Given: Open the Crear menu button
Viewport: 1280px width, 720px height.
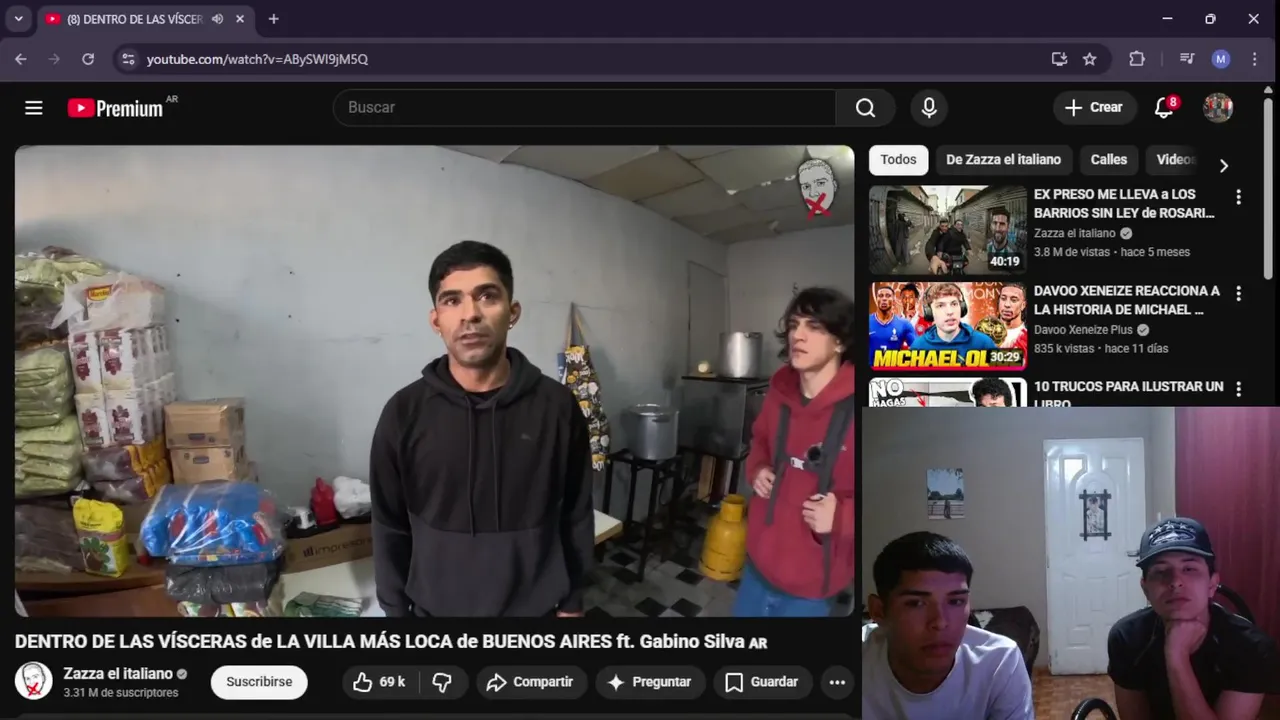Looking at the screenshot, I should 1094,108.
